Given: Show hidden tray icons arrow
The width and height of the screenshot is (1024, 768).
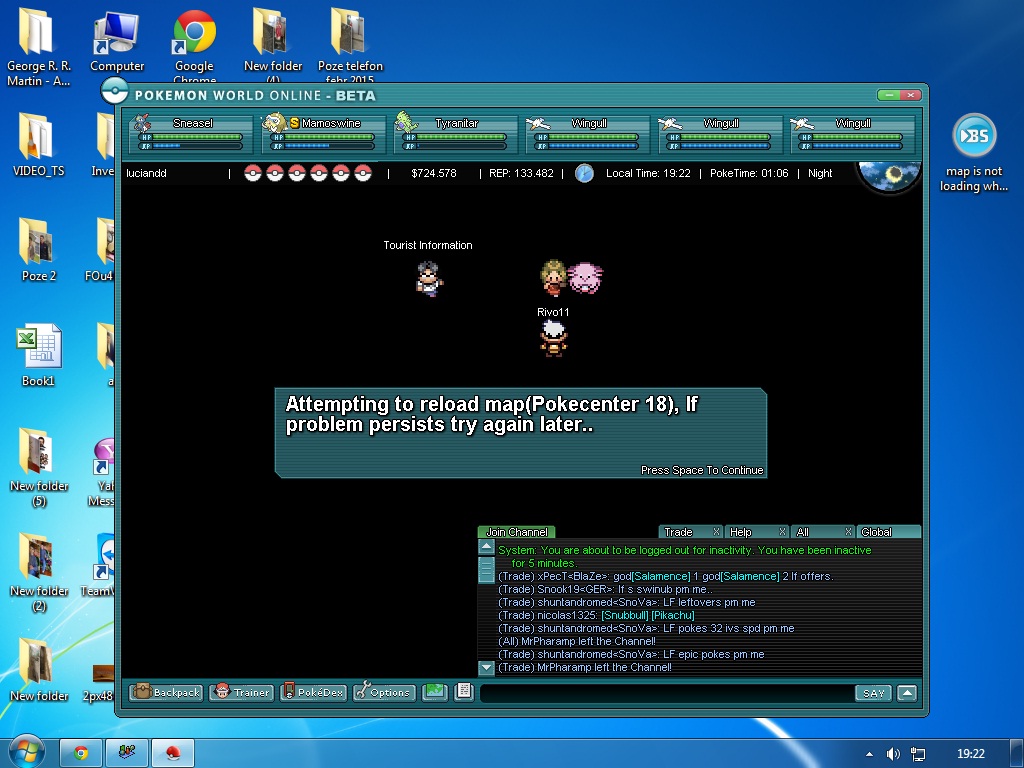Looking at the screenshot, I should 869,754.
